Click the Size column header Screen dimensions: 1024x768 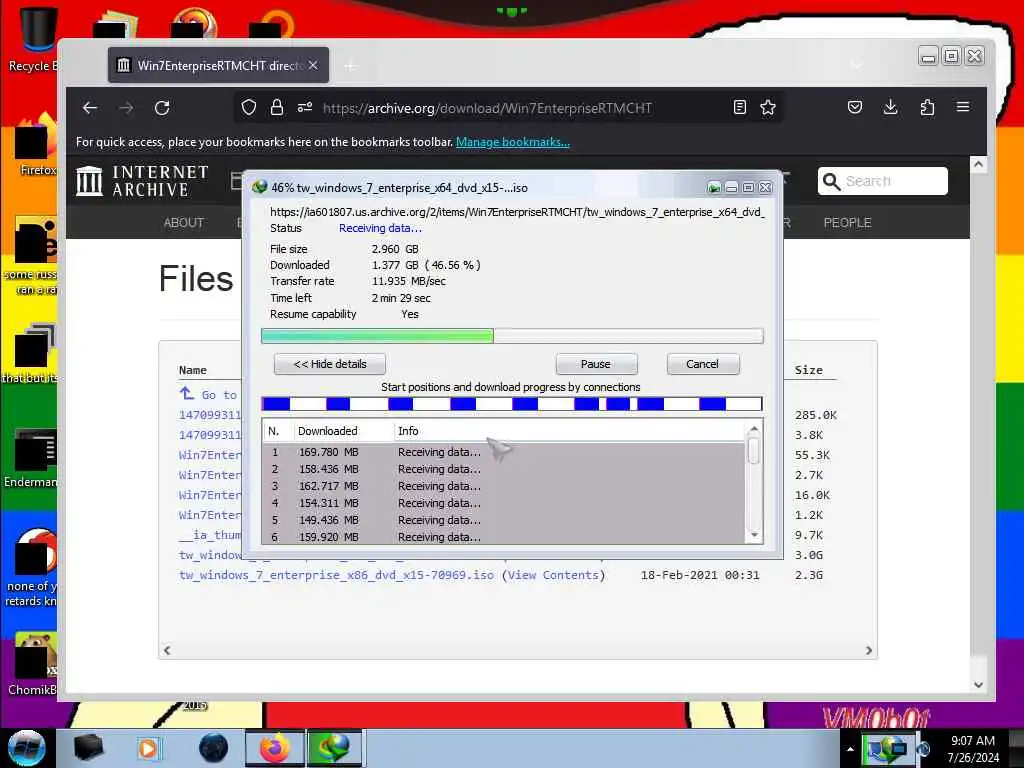tap(808, 370)
